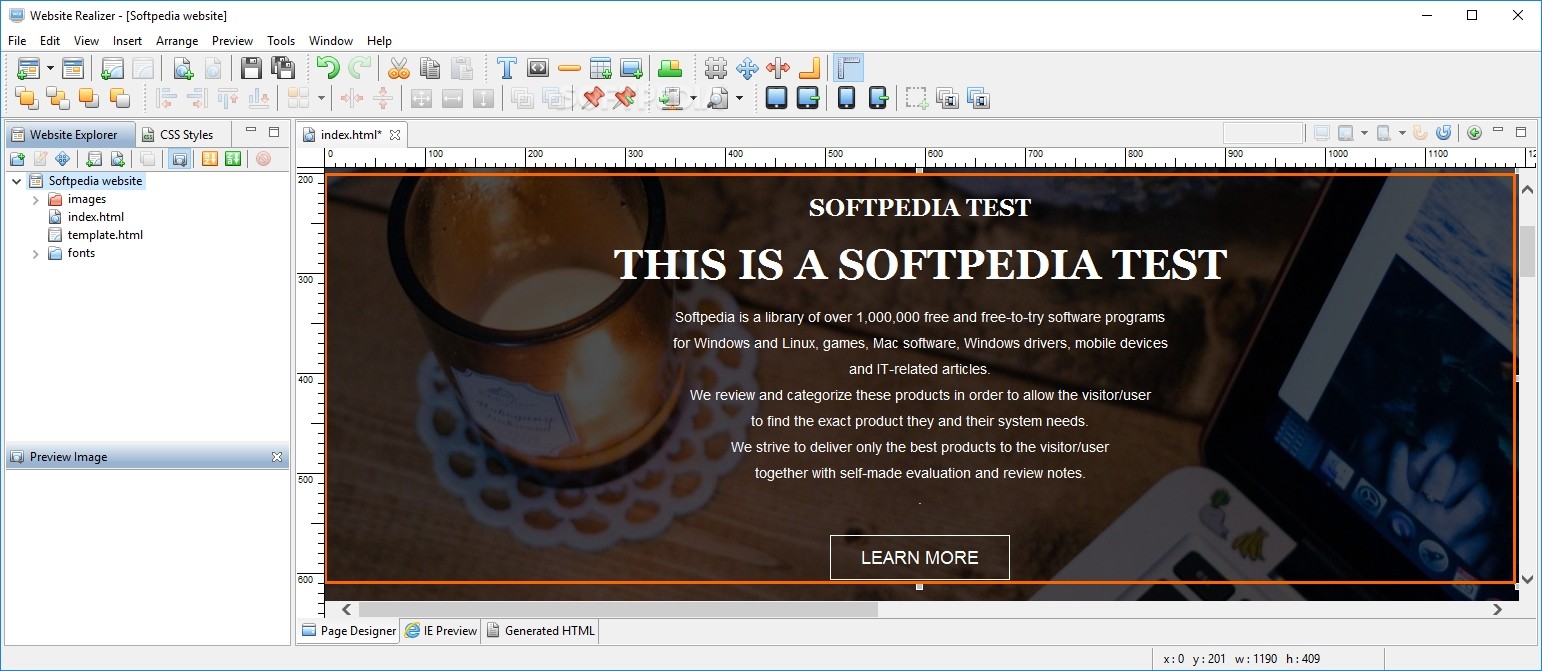Open the preview magnifier dropdown arrow

point(740,98)
